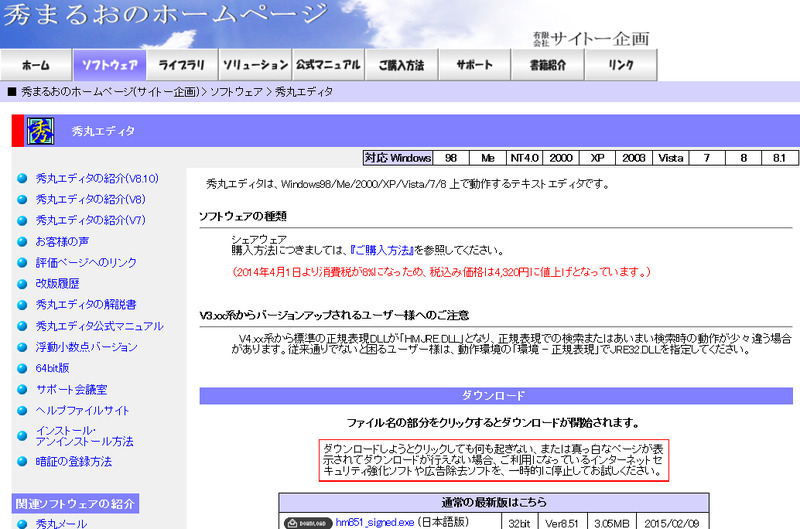
Task: Open the ホーム navigation tab
Action: [35, 65]
